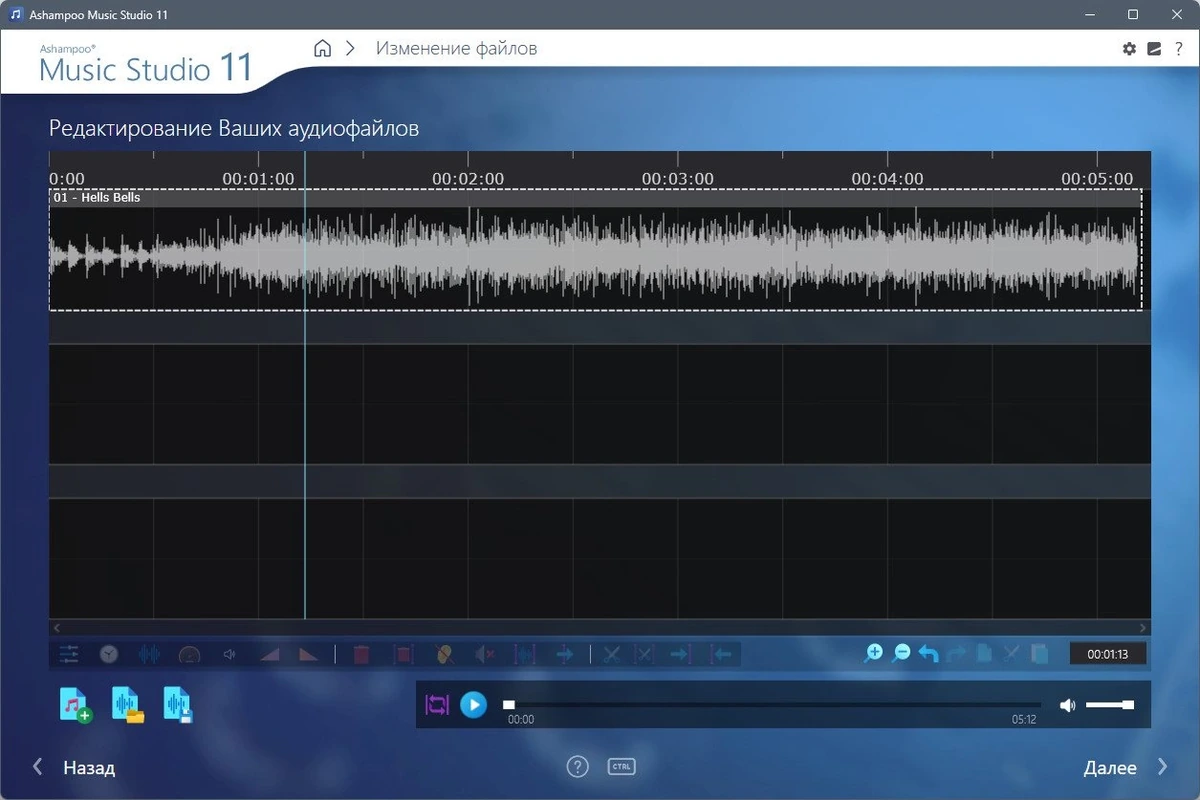1200x800 pixels.
Task: Move to the left bracket arrow
Action: click(721, 655)
